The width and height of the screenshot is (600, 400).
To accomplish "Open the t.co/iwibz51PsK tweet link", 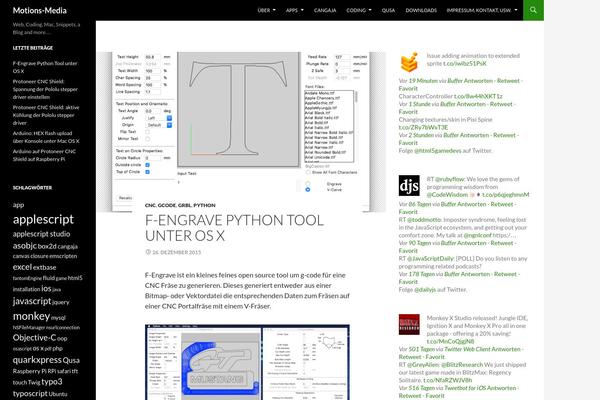I will (465, 63).
